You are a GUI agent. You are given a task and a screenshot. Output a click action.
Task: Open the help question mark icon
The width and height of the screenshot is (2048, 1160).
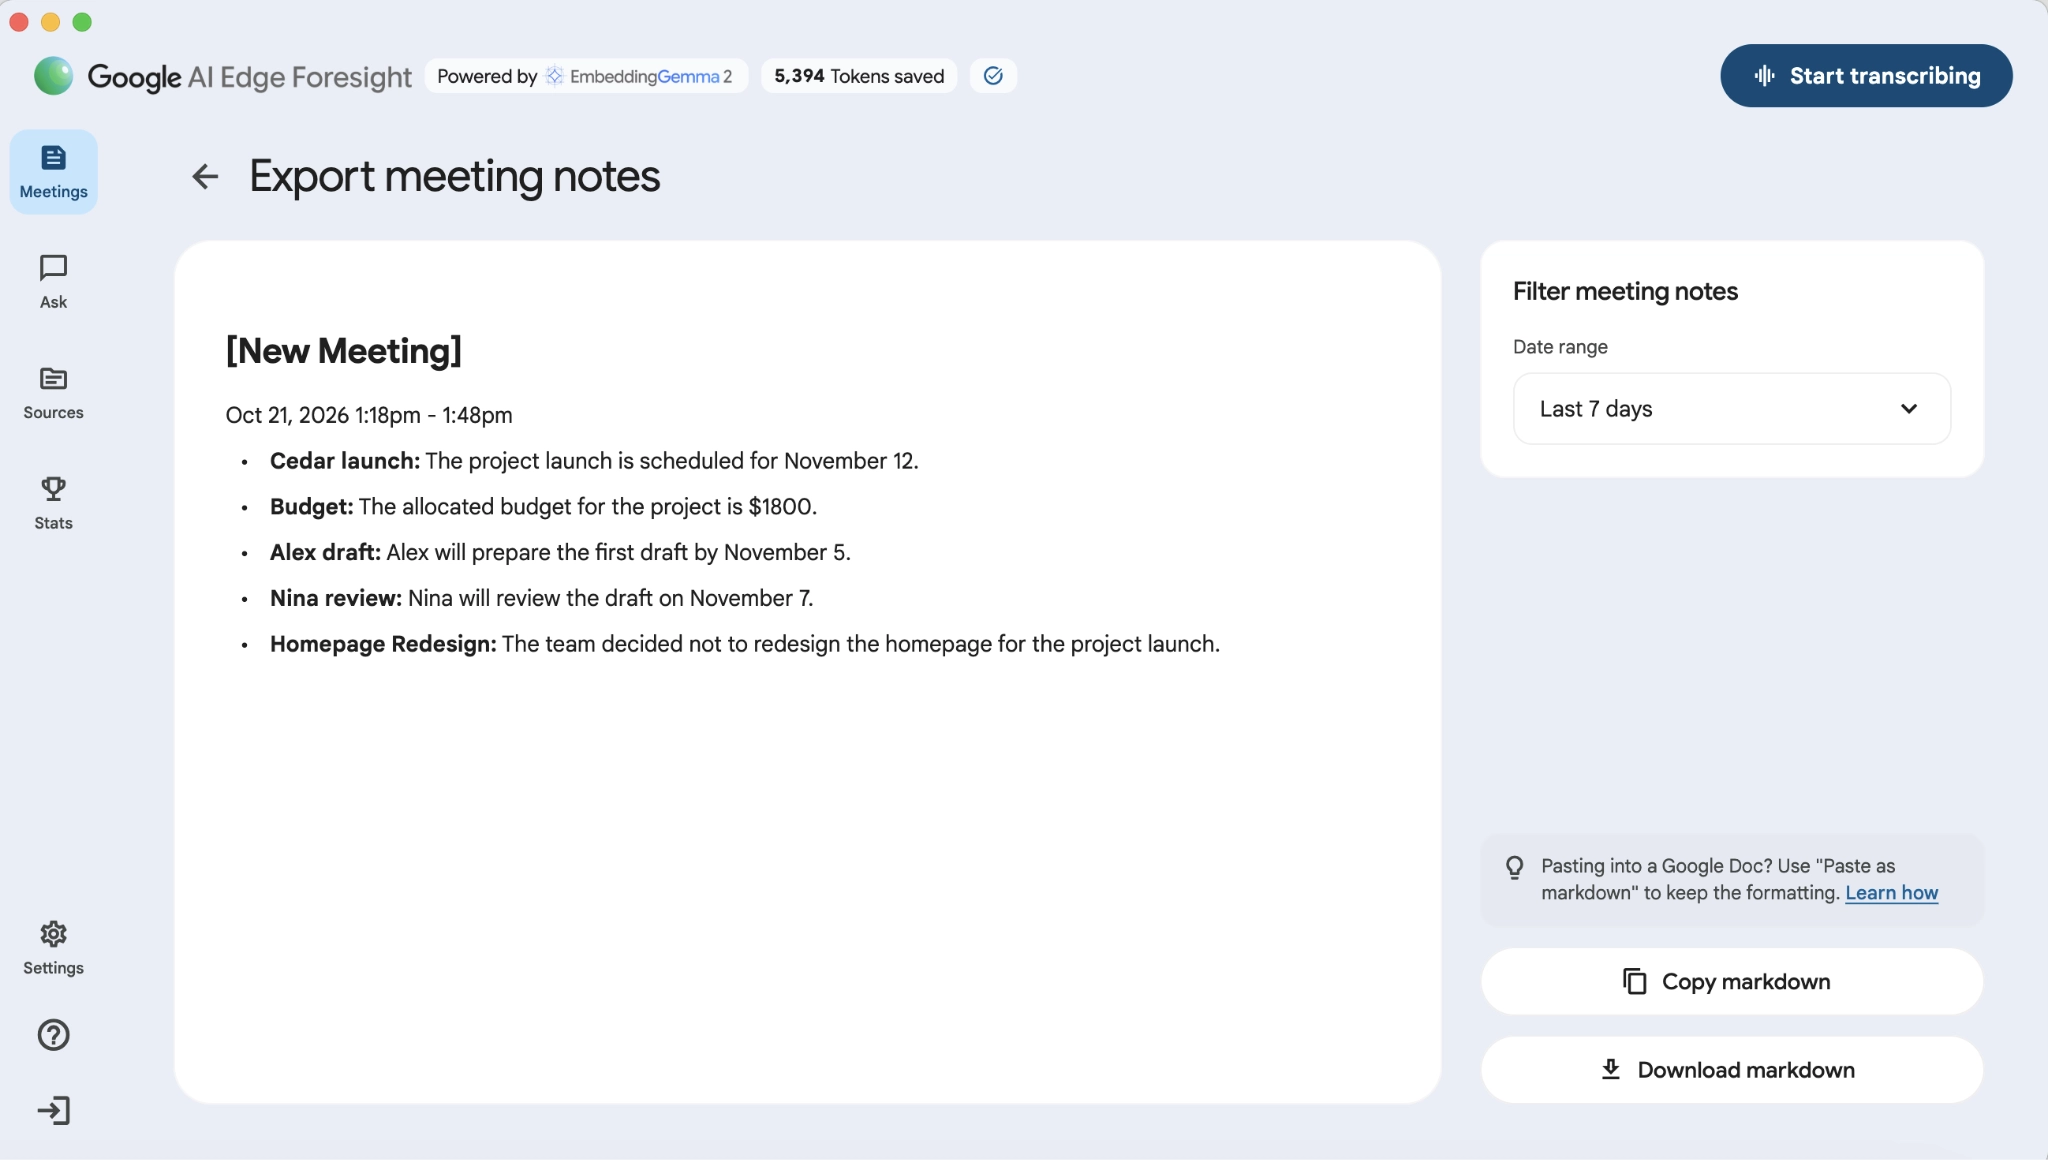click(53, 1035)
